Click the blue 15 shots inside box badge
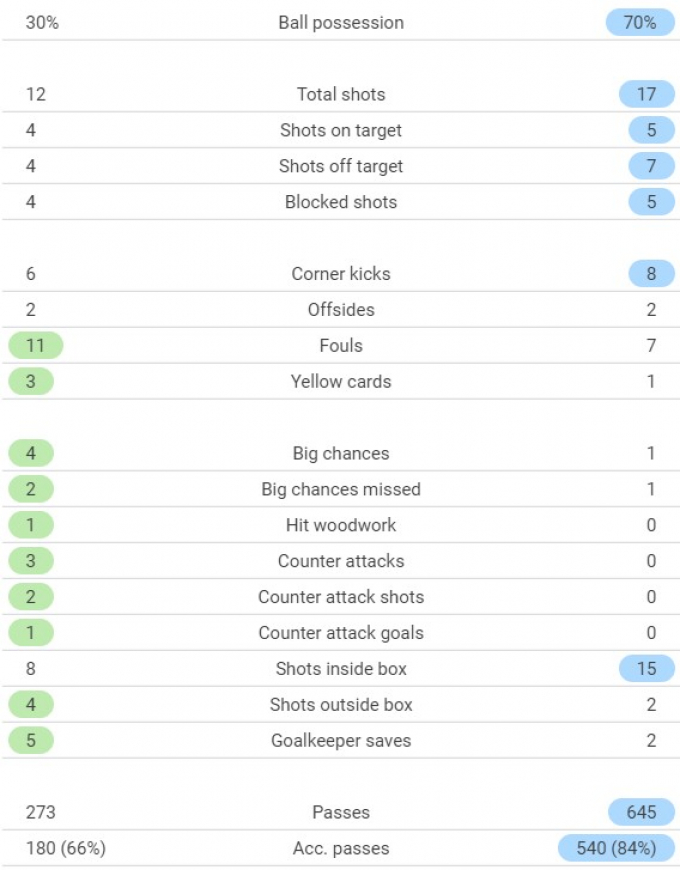680x870 pixels. pos(647,669)
